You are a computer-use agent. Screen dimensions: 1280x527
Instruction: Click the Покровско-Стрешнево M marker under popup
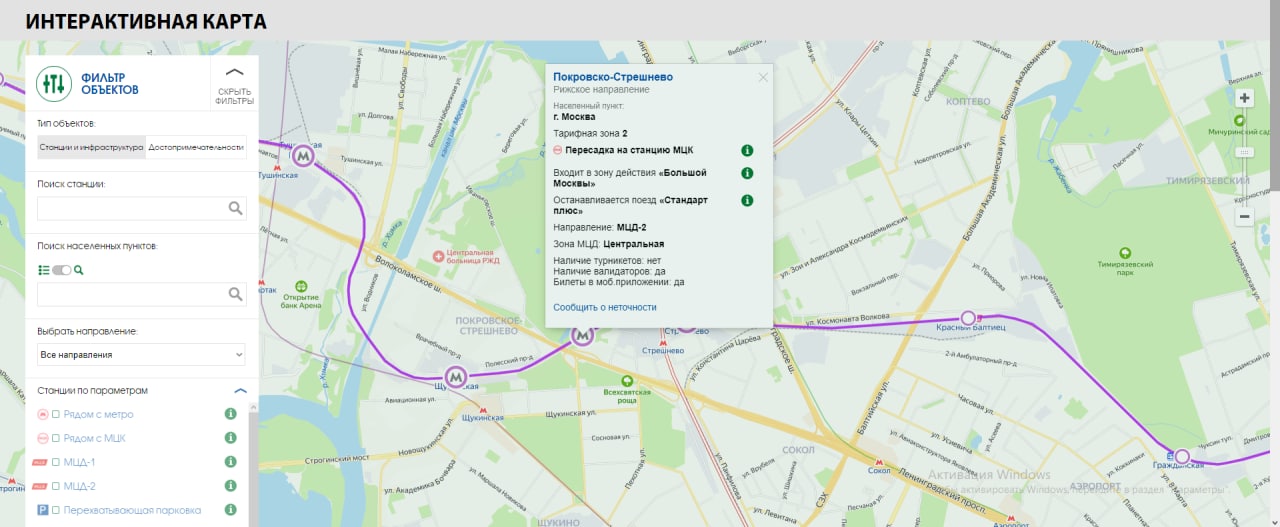(582, 336)
